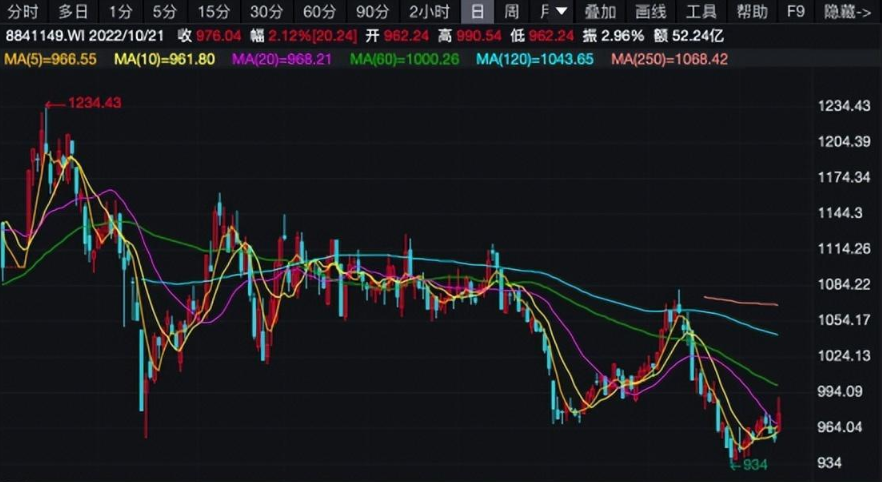Viewport: 882px width, 482px height.
Task: Select the 2小时 two-hour period
Action: point(428,12)
